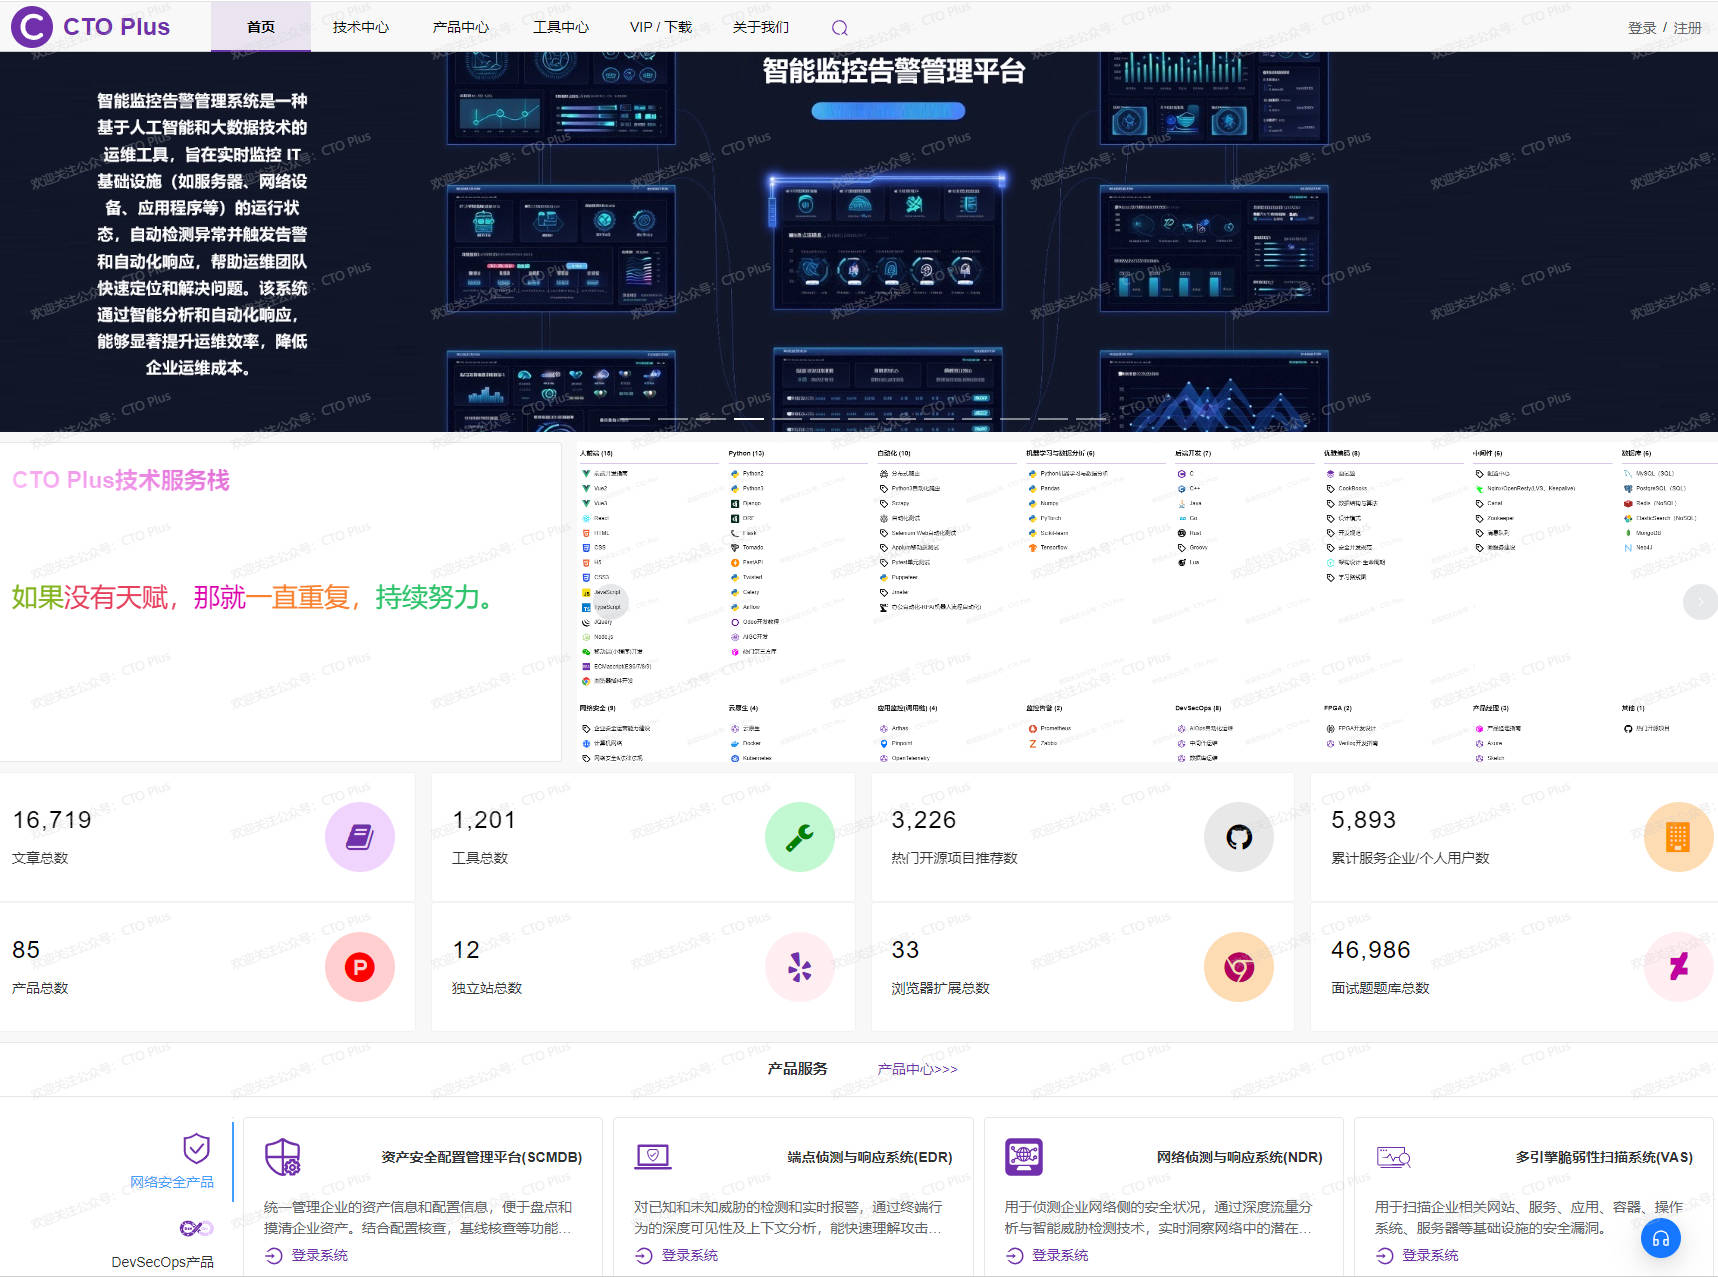Click 登录系统 on the SCMDB card
Screen dimensions: 1718x1277
pyautogui.click(x=307, y=1256)
